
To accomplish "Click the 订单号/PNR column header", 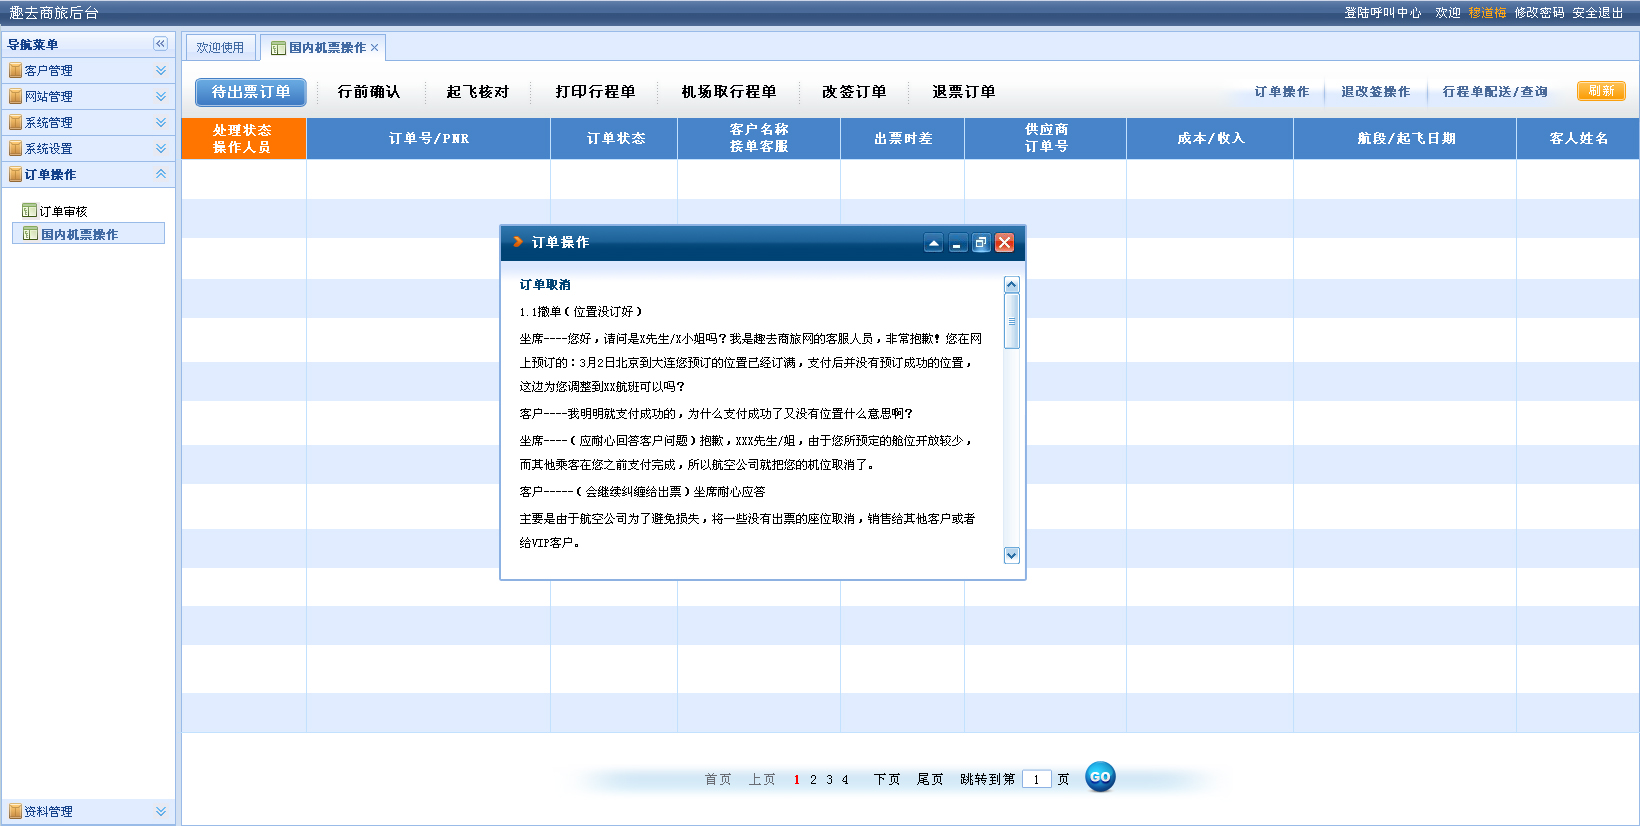I will pyautogui.click(x=428, y=138).
